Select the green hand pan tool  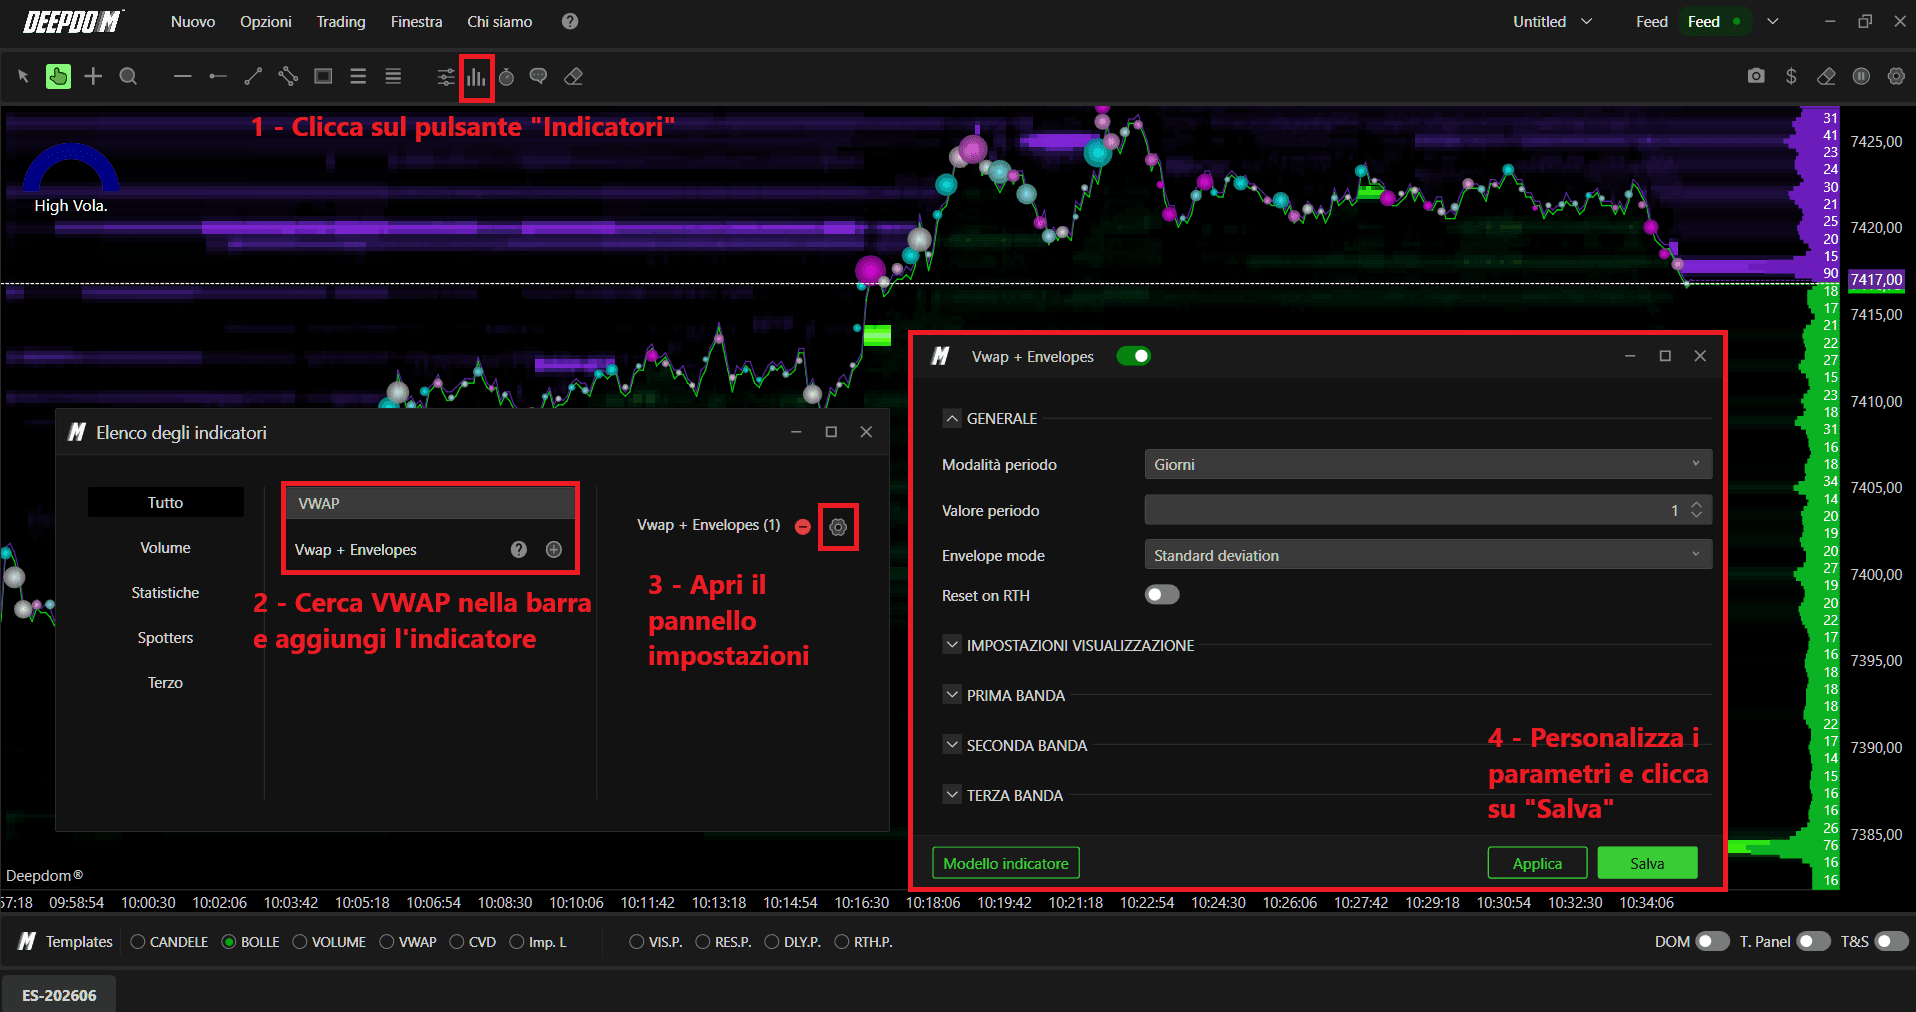point(58,76)
